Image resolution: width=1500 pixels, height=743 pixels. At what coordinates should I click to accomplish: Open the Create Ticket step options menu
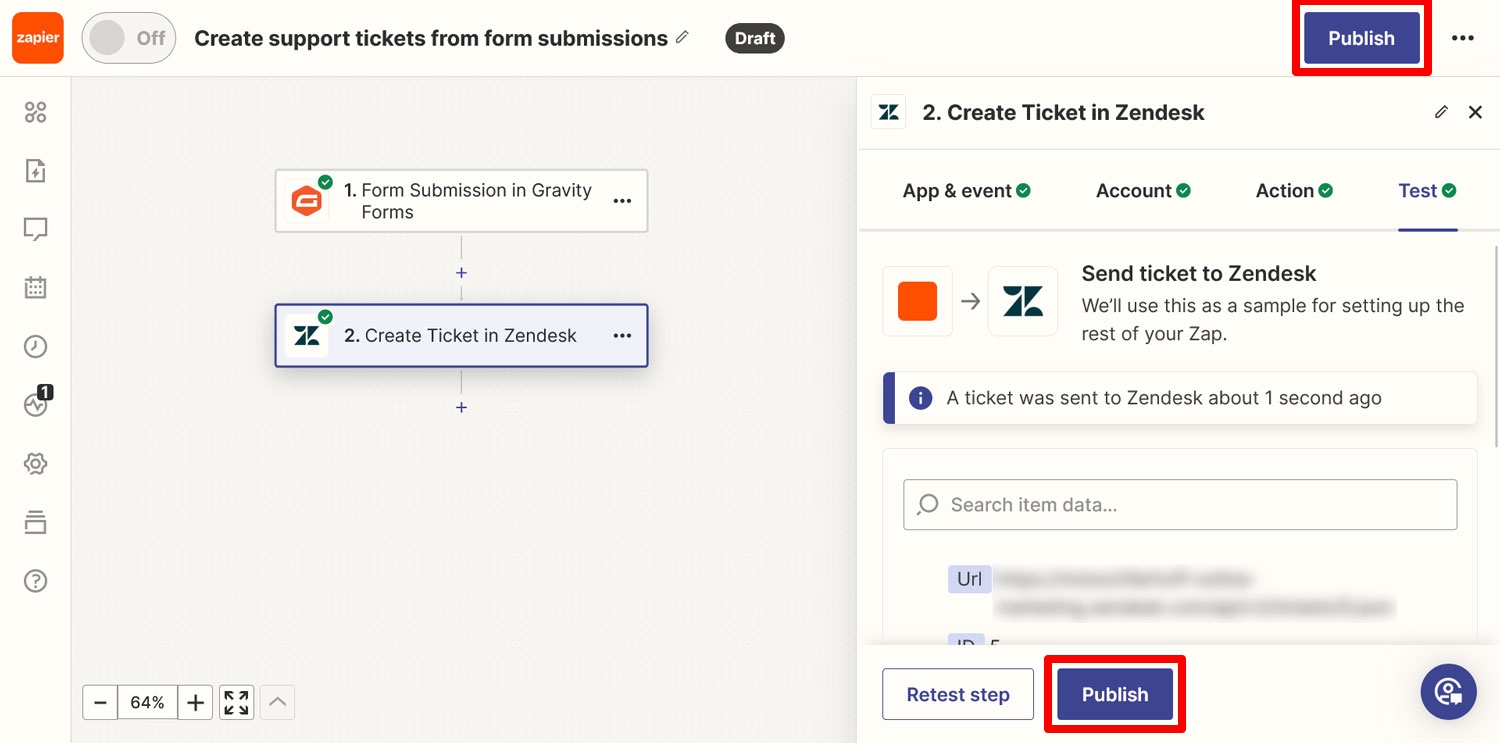(622, 336)
